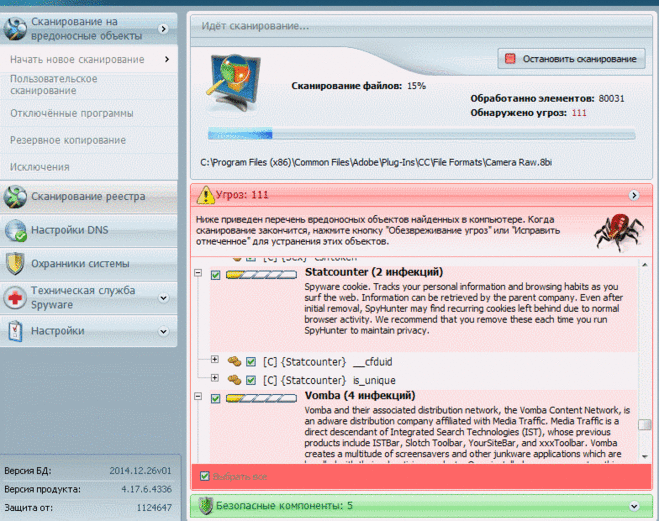
Task: Click the DNS settings globe icon
Action: tap(15, 230)
